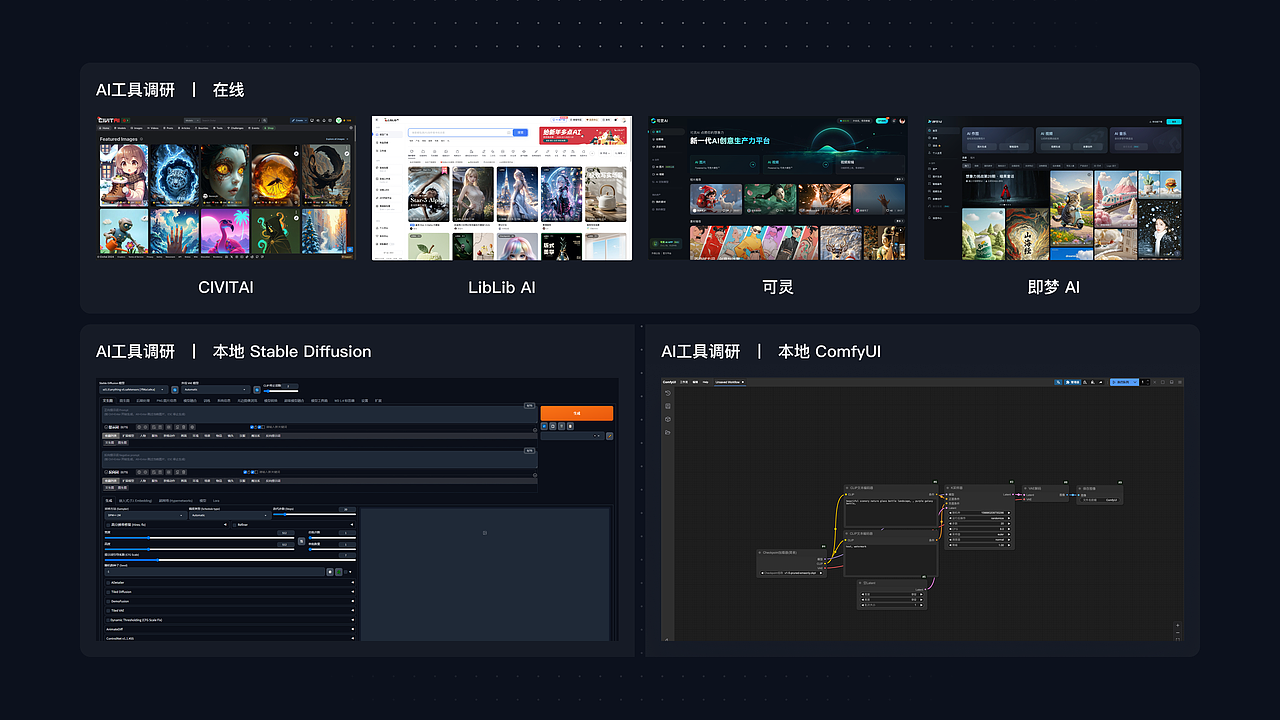The width and height of the screenshot is (1280, 720).
Task: Open ComfyUI model library cube icon
Action: [x=668, y=419]
